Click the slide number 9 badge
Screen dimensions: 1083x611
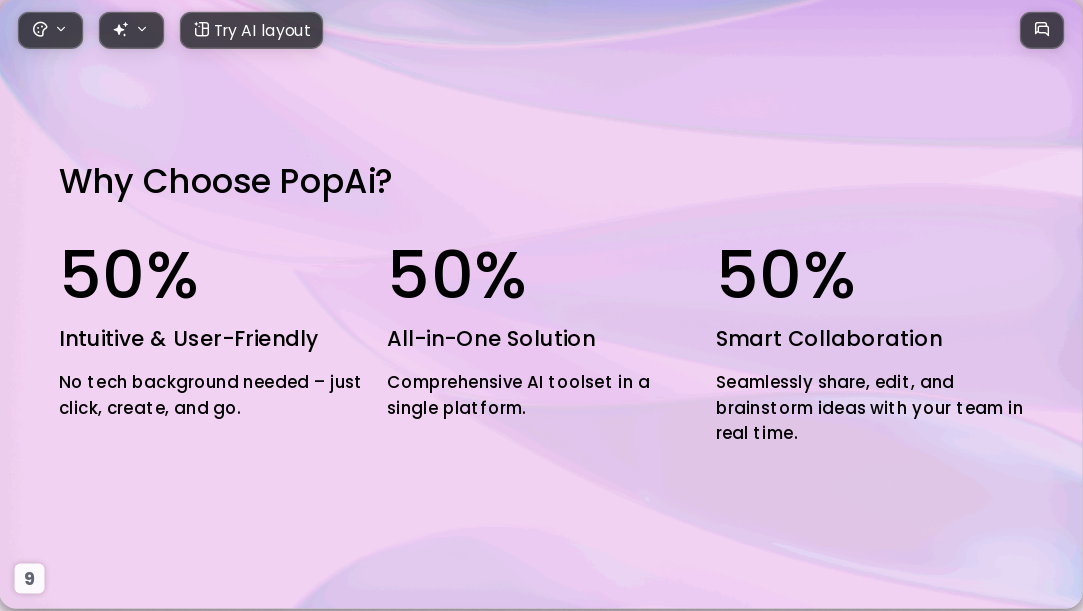(x=29, y=579)
